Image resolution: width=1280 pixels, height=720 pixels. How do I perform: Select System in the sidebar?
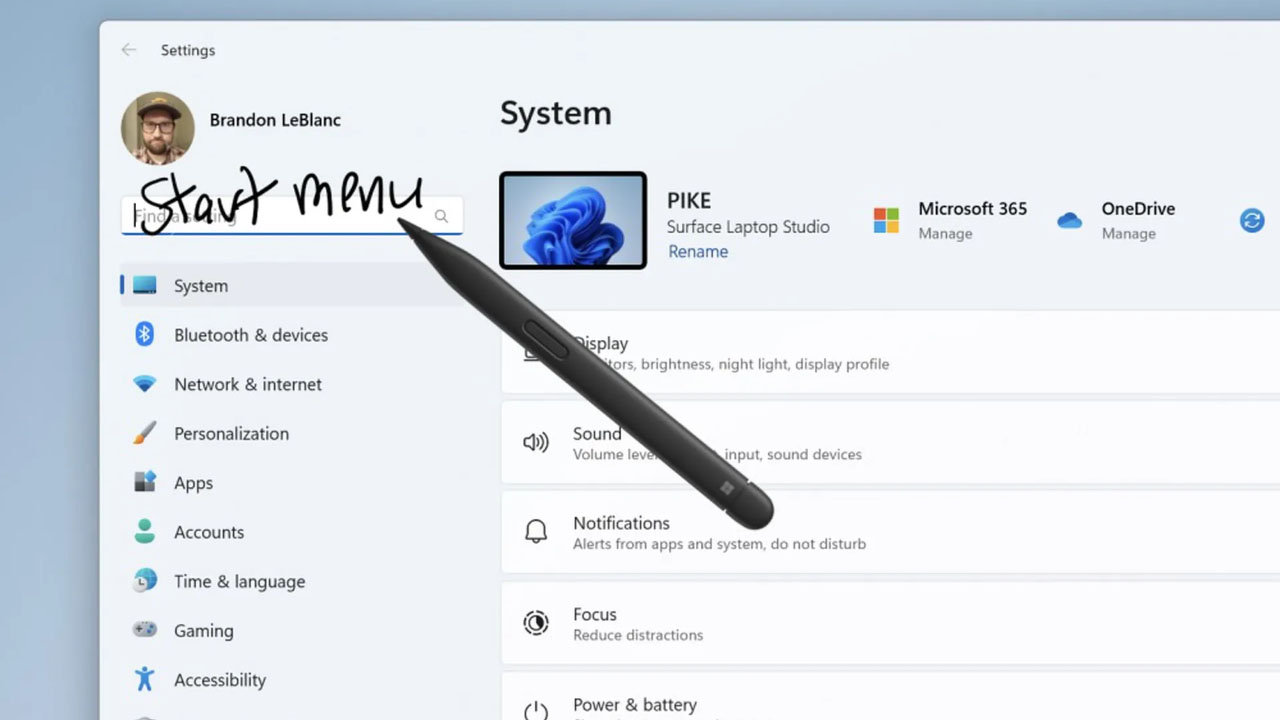(290, 286)
